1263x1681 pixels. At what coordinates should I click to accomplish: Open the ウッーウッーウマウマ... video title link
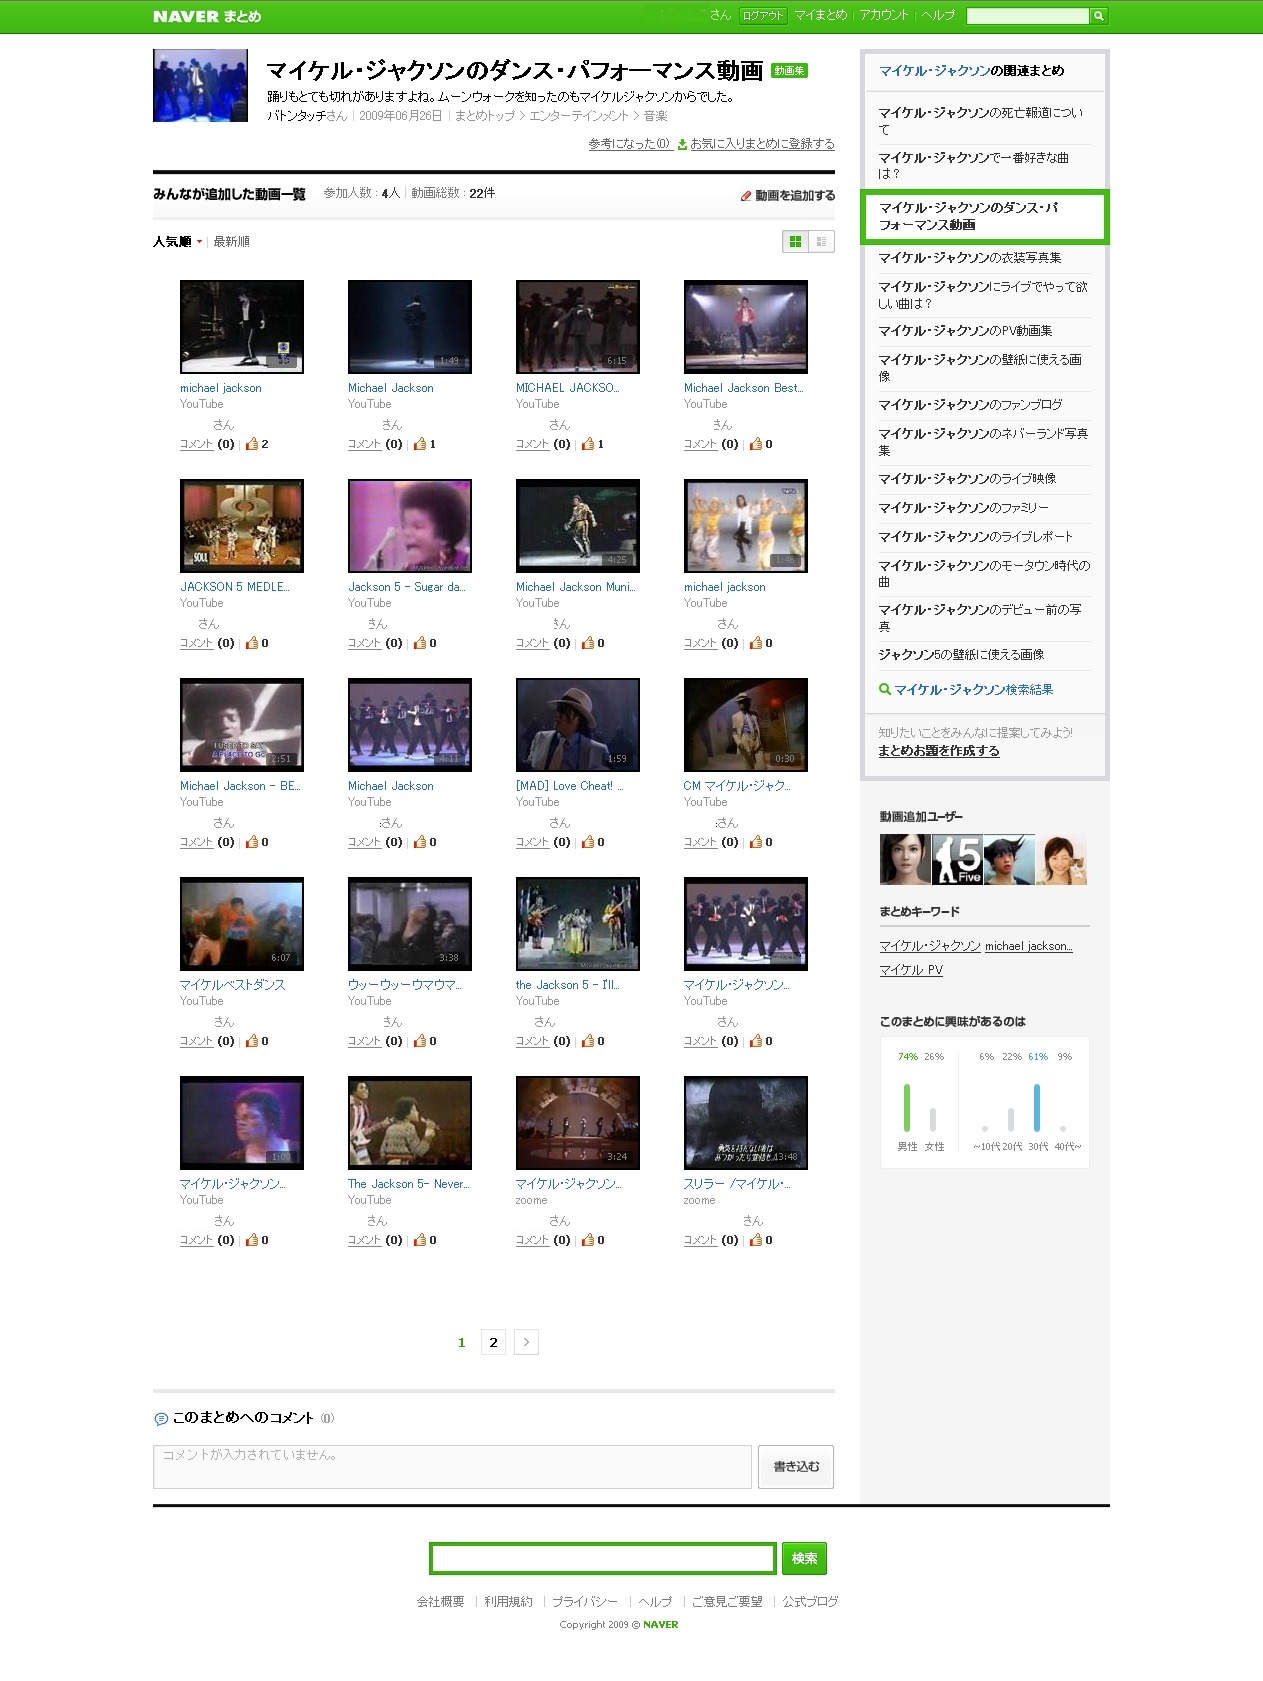(405, 985)
